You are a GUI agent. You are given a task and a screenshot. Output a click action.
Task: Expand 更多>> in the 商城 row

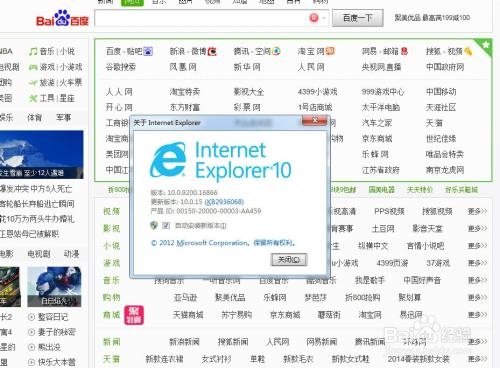477,315
